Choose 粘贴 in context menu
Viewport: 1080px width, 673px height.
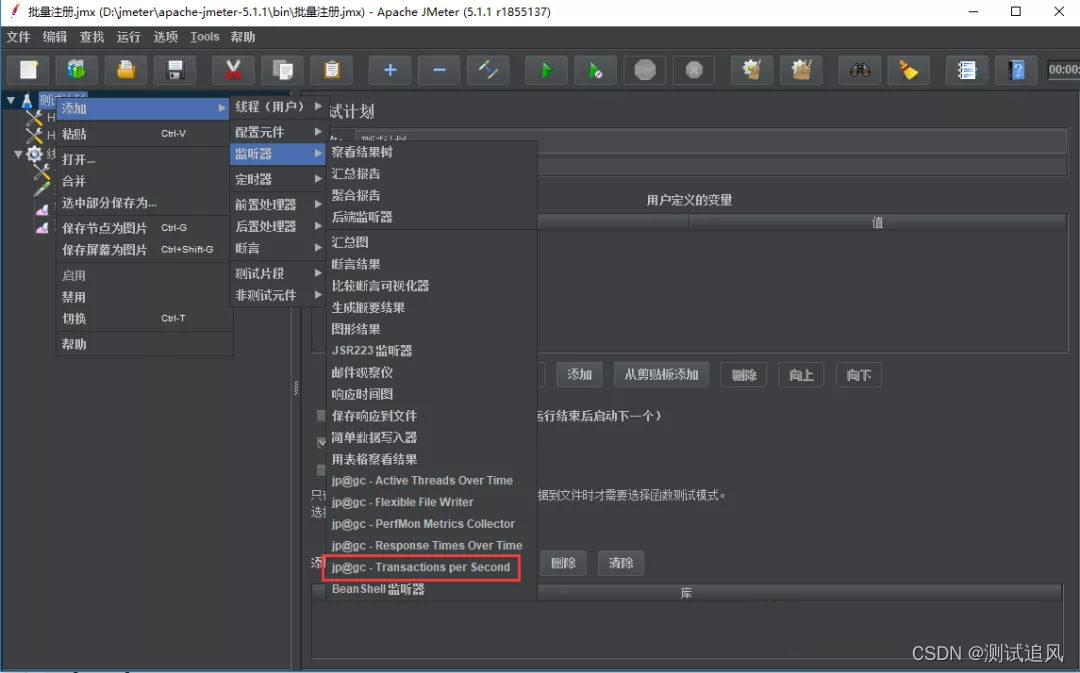pos(143,134)
